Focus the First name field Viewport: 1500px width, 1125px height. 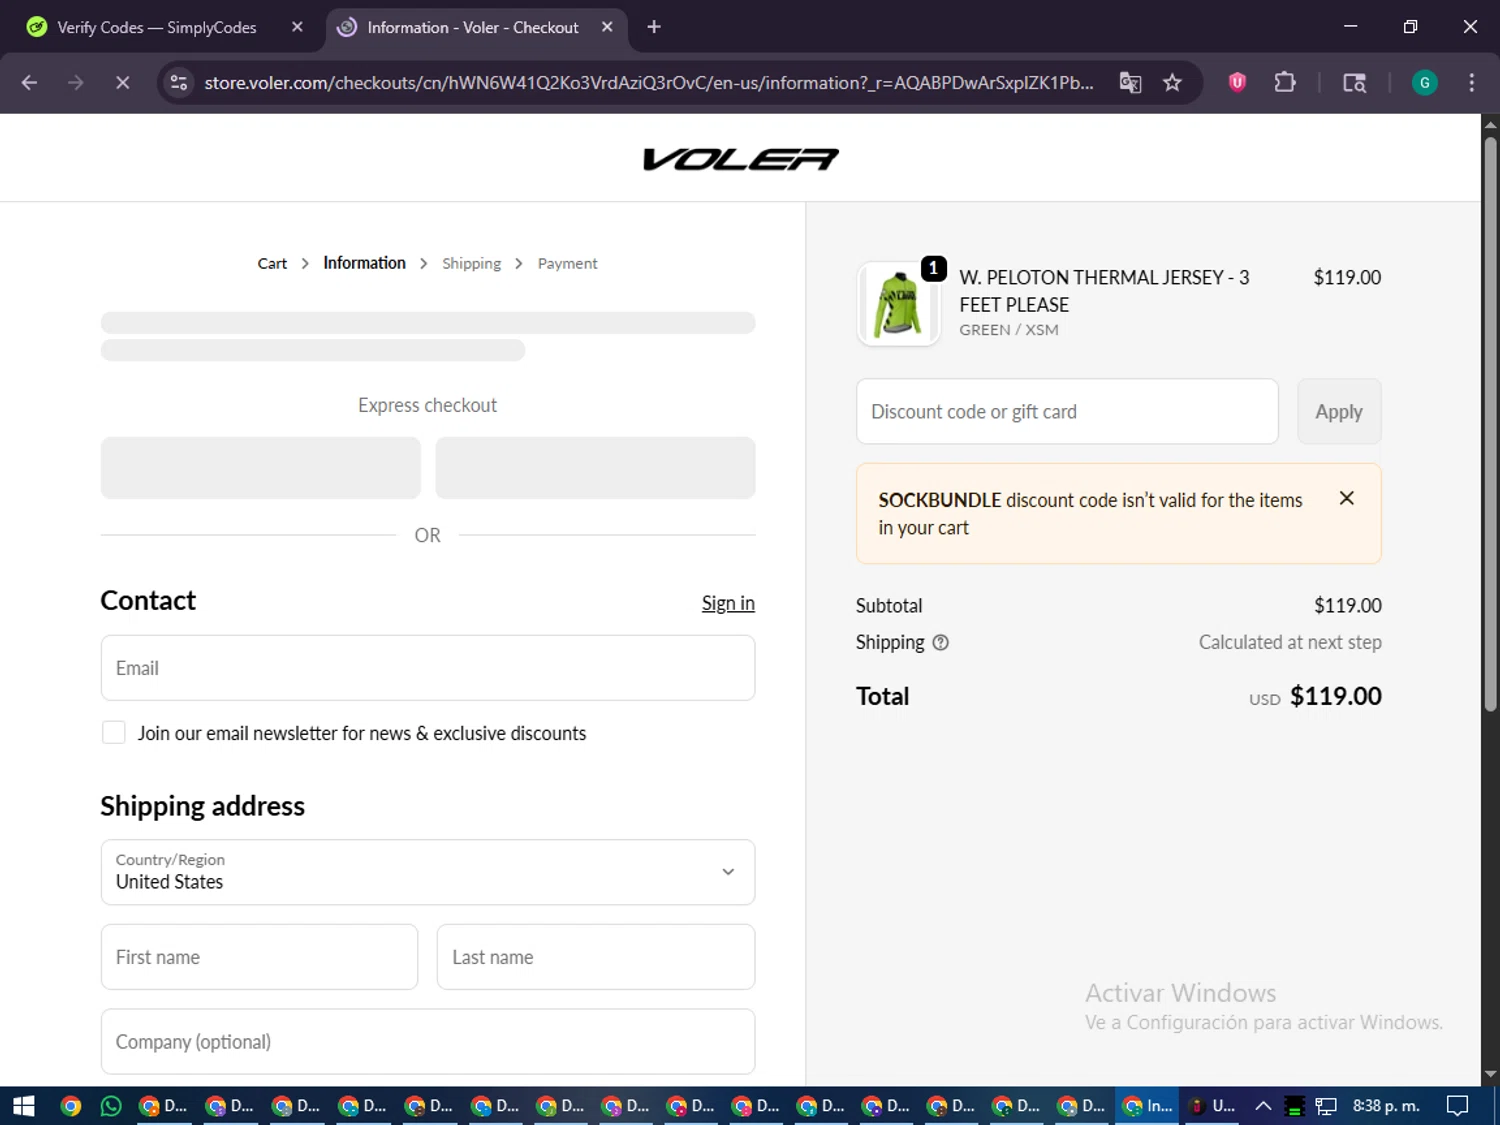[x=259, y=957]
